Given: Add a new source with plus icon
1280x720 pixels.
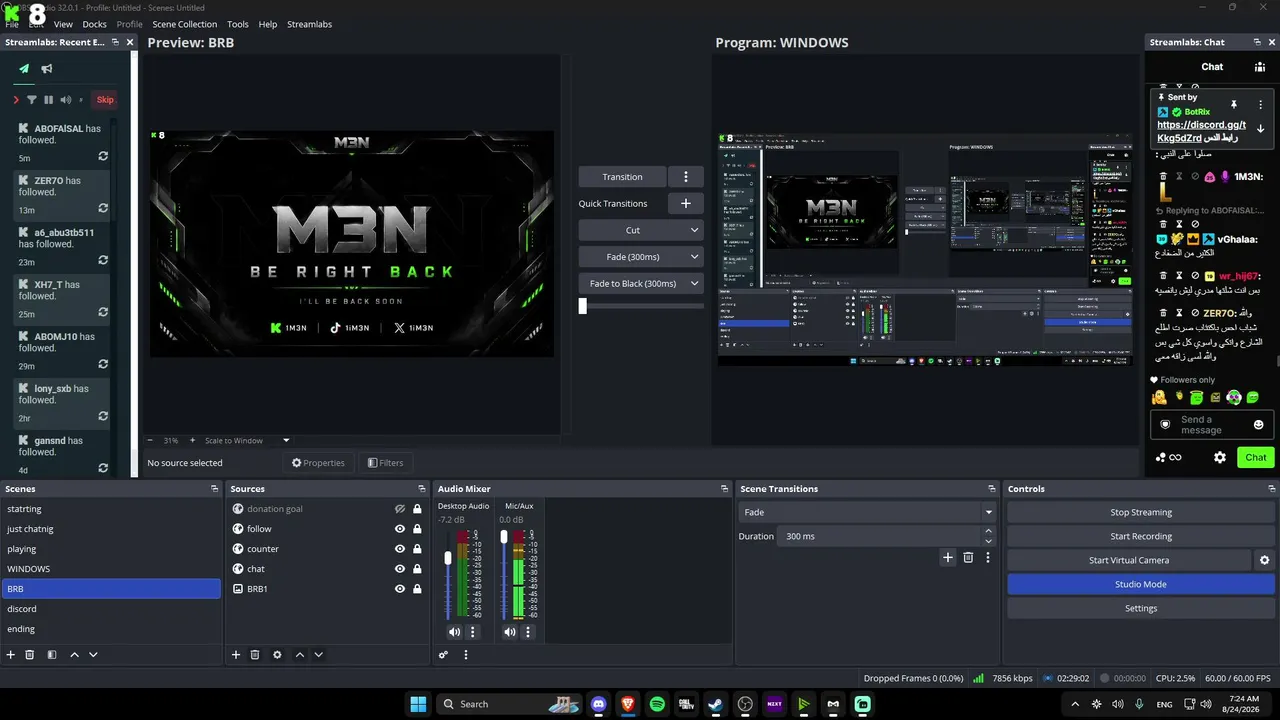Looking at the screenshot, I should click(x=236, y=655).
